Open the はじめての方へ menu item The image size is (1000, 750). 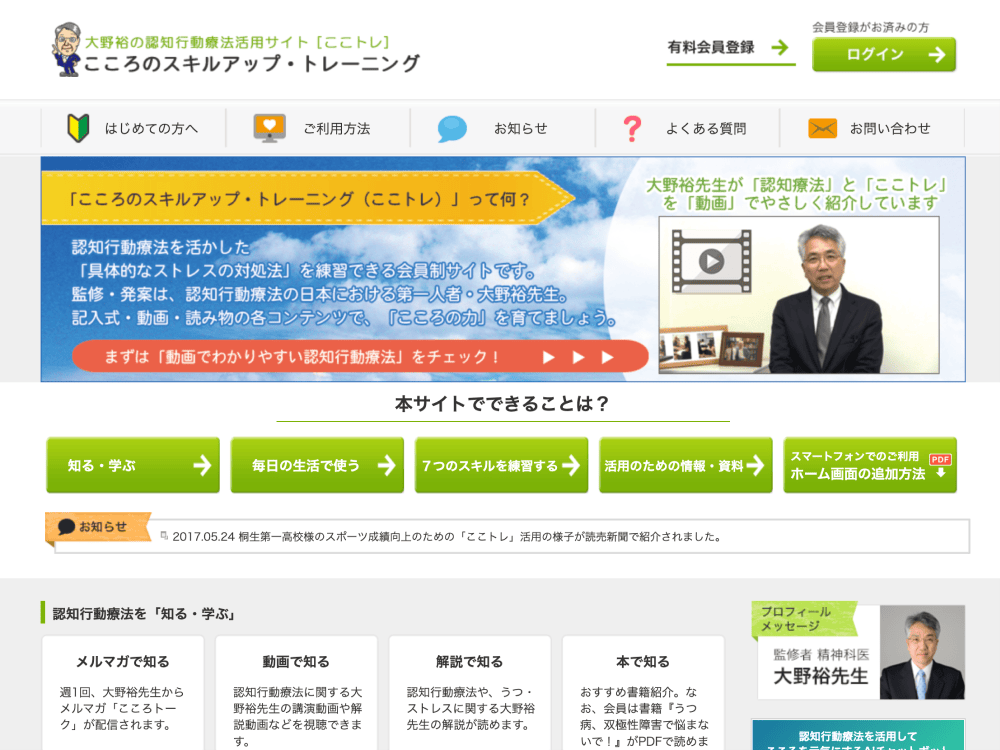click(x=151, y=128)
